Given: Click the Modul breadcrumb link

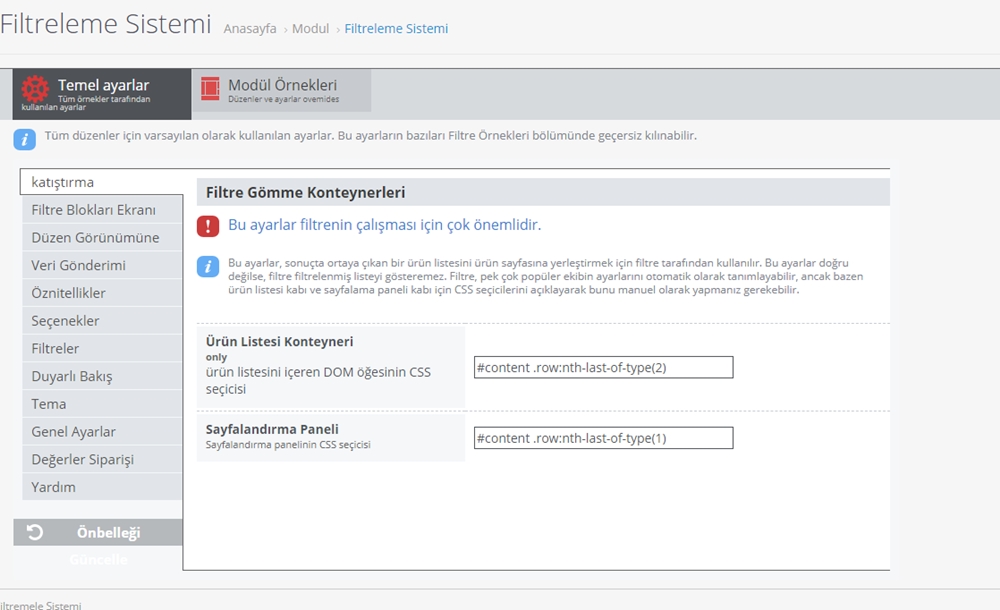Looking at the screenshot, I should (311, 29).
